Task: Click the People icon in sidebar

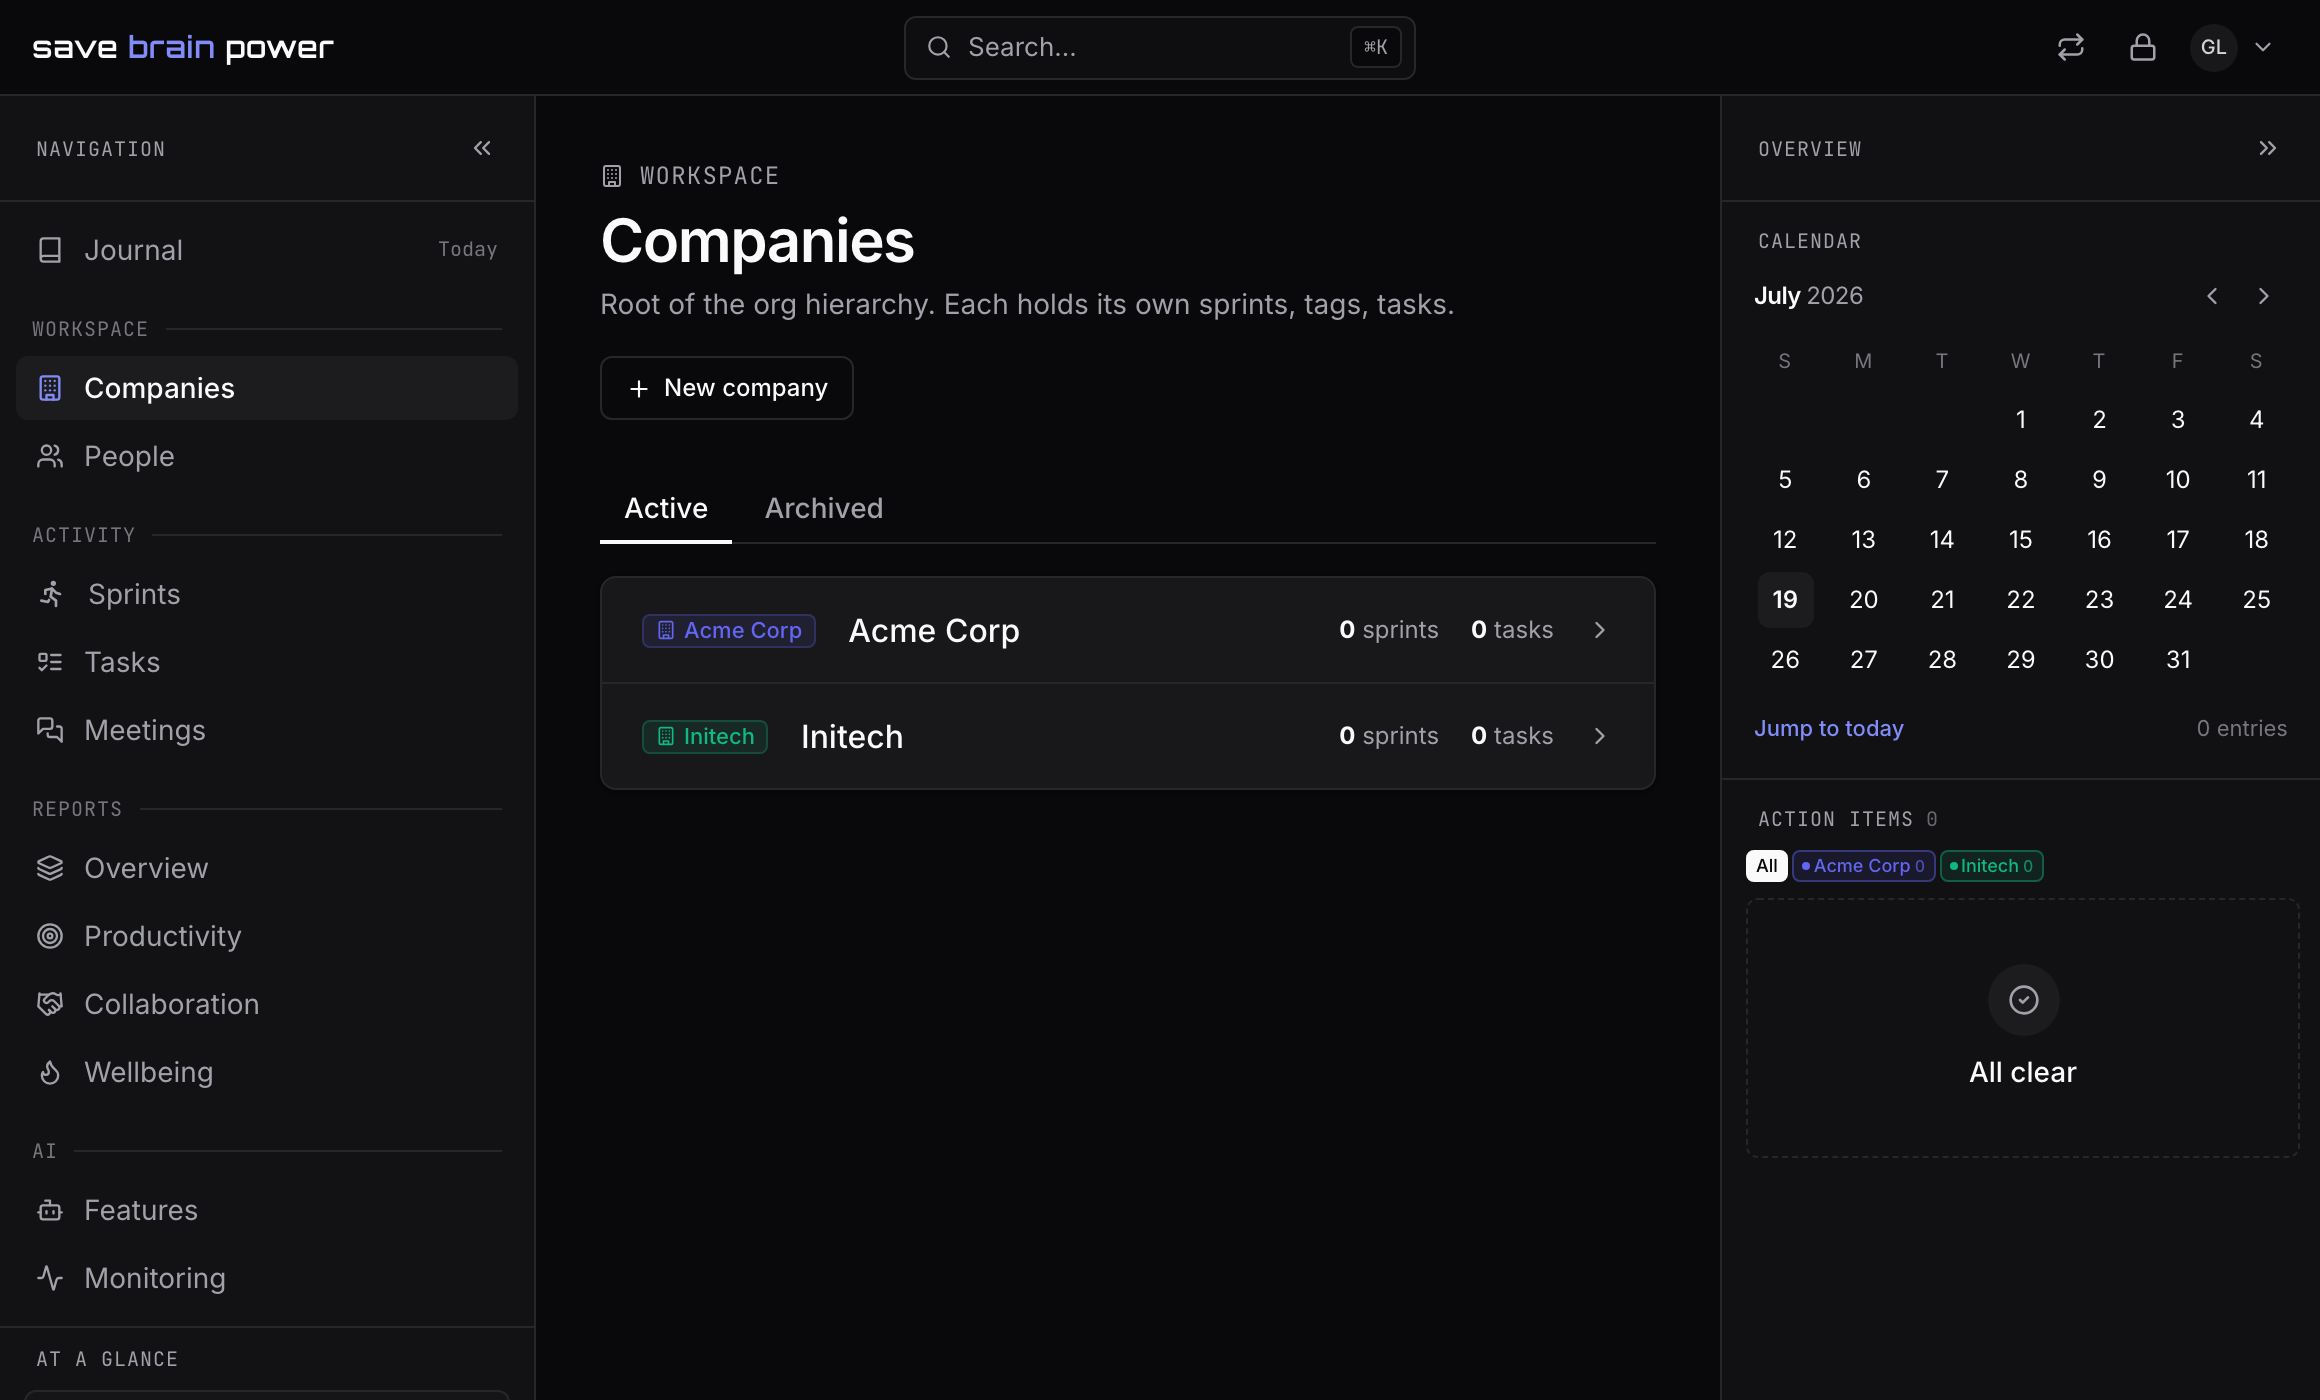Action: pos(50,456)
